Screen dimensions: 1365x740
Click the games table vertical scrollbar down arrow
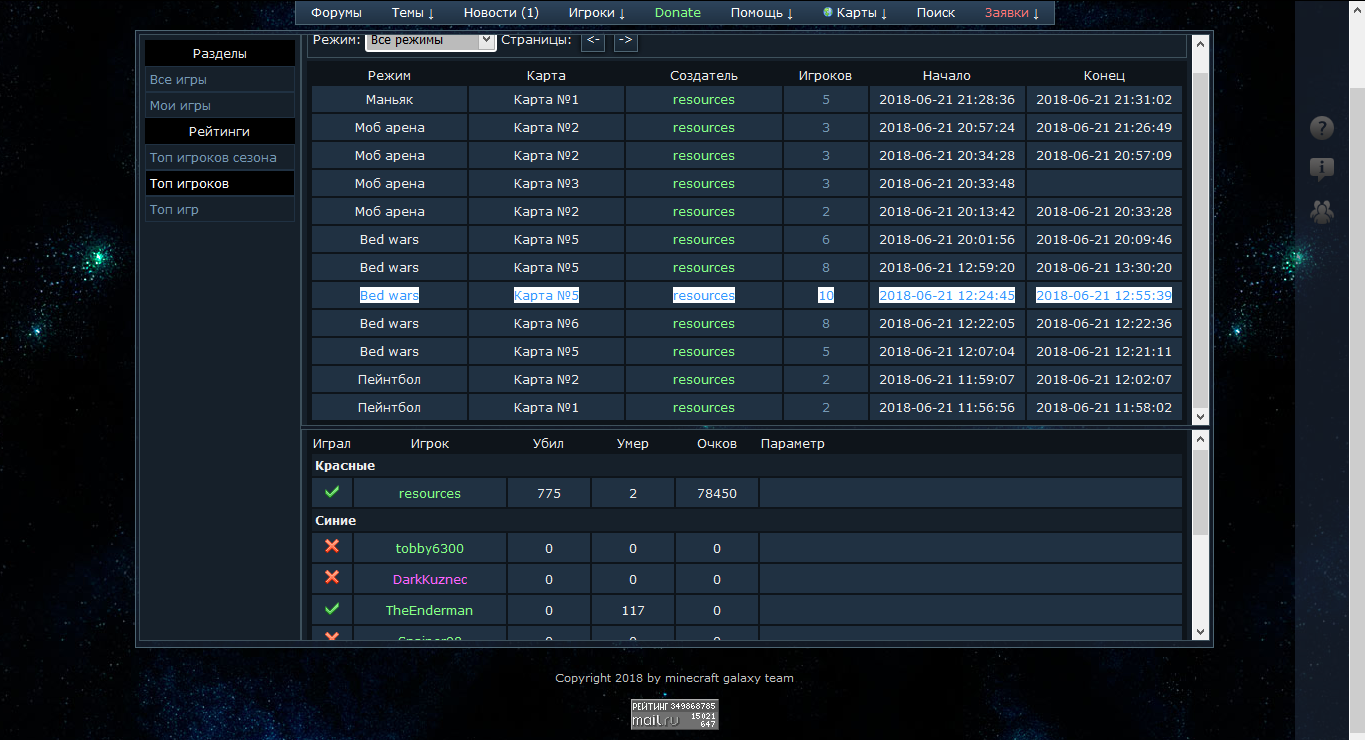(x=1200, y=416)
